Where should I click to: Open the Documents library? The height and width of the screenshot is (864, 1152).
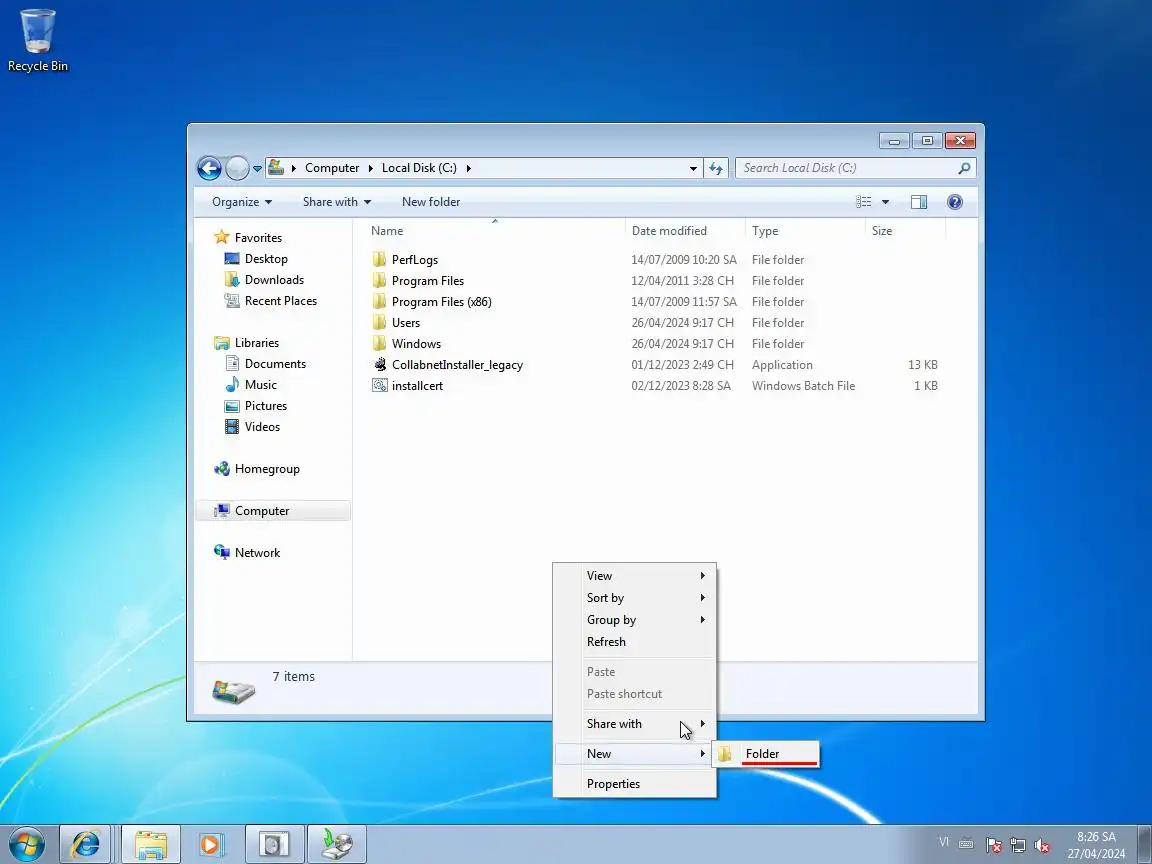(275, 364)
